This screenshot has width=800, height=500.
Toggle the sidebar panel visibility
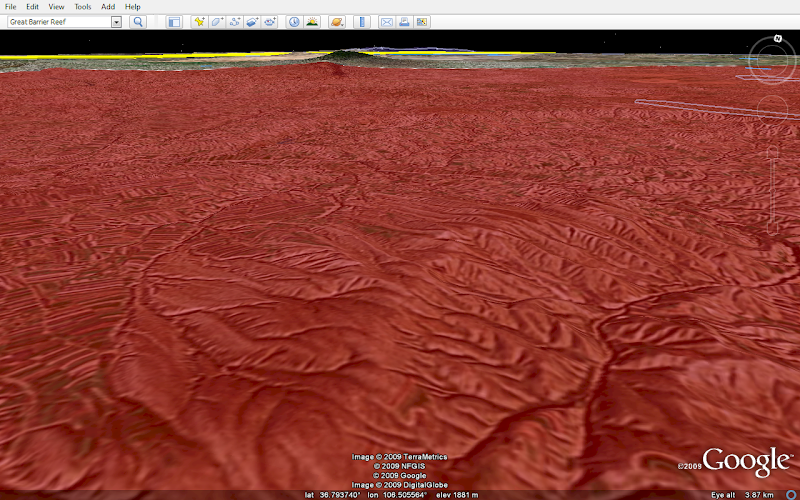coord(174,22)
